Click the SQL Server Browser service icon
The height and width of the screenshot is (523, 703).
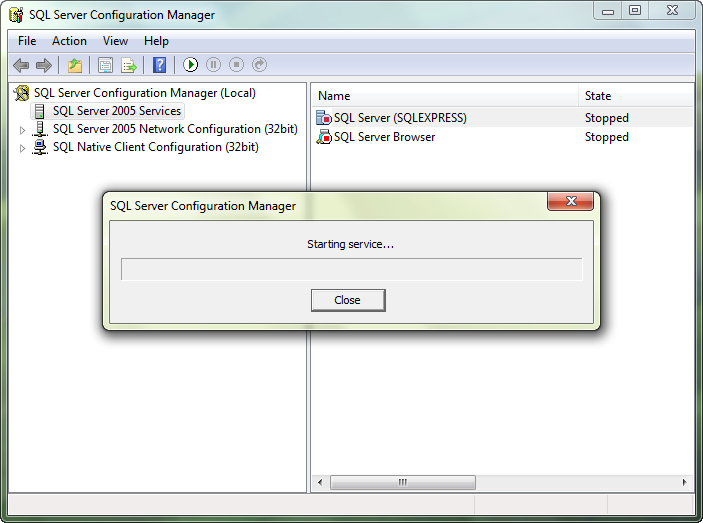tap(324, 137)
